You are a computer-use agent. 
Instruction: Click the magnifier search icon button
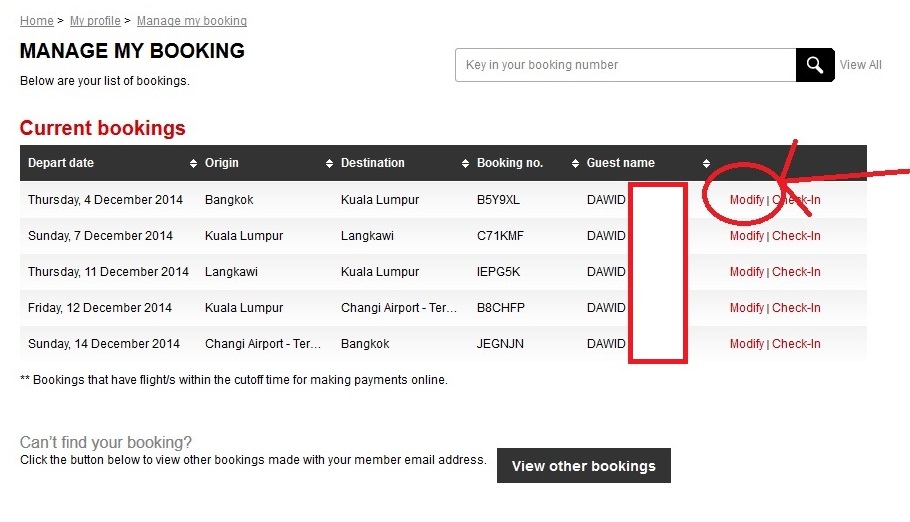pos(815,65)
